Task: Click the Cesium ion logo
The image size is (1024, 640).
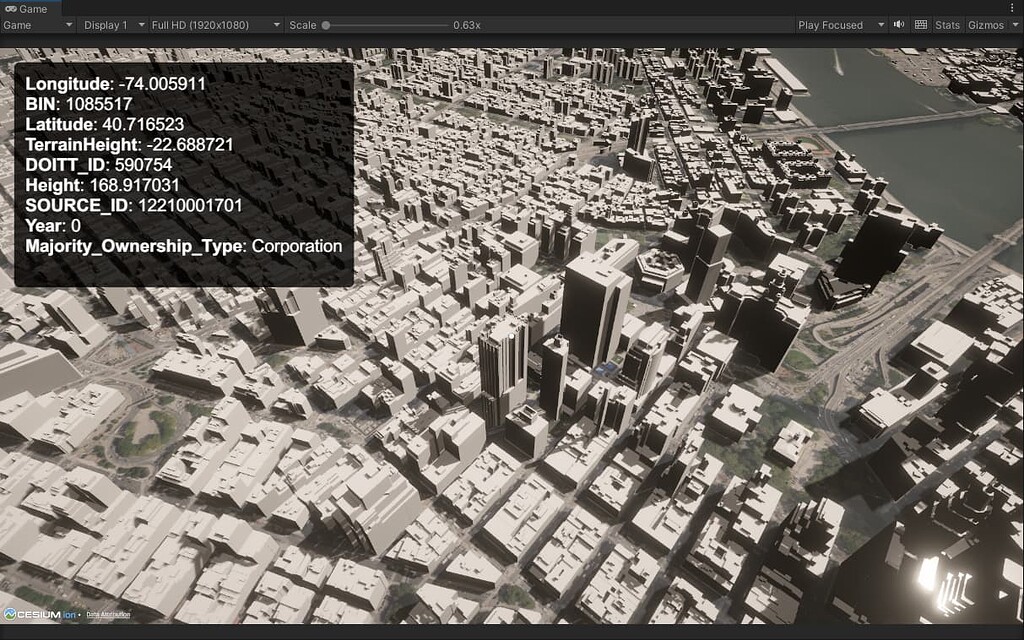Action: click(40, 614)
